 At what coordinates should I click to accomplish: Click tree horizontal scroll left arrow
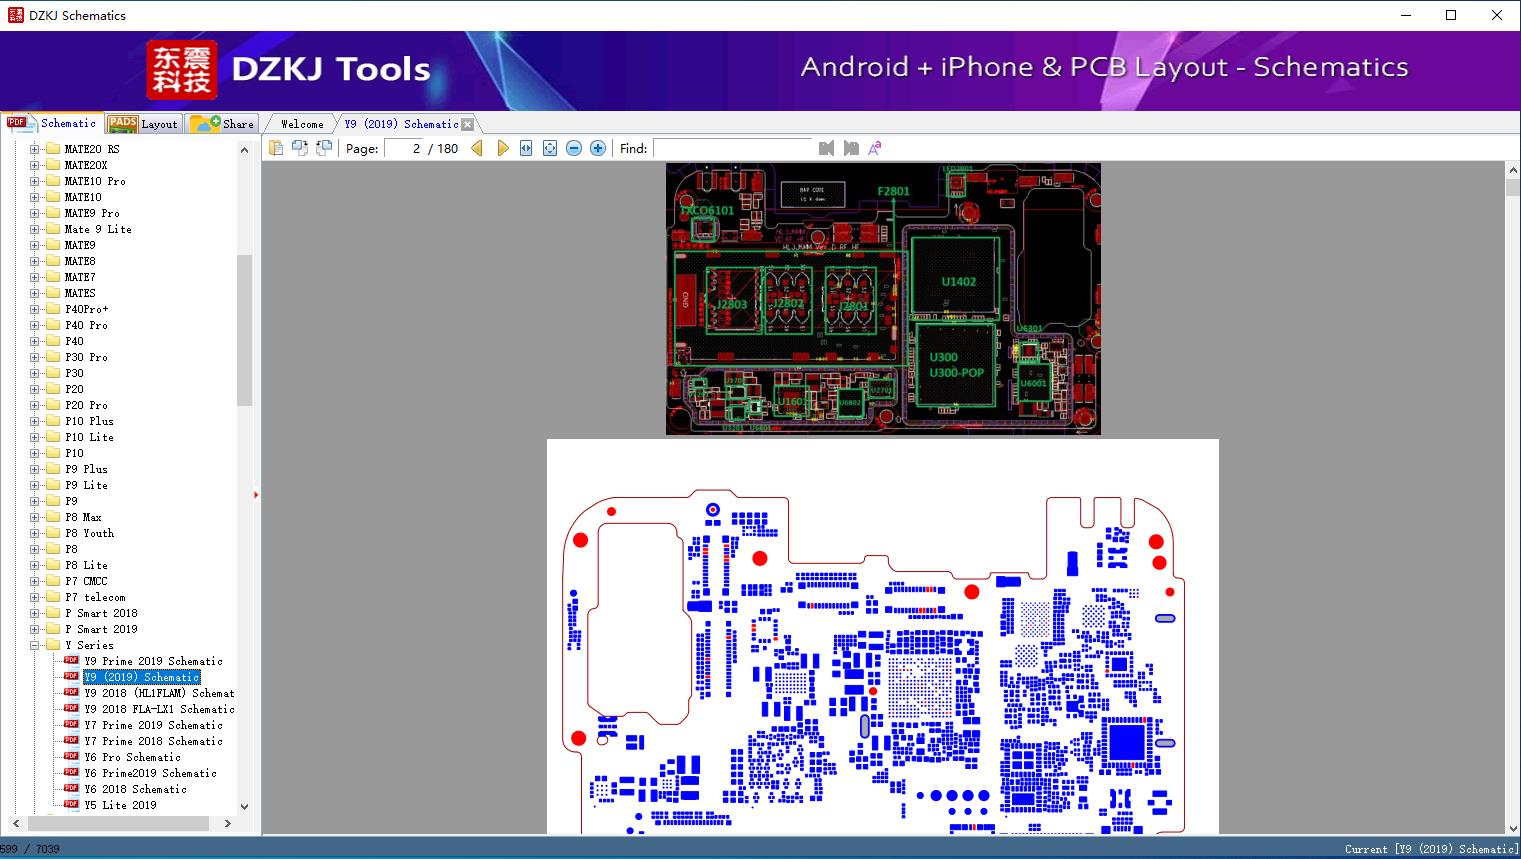point(16,823)
